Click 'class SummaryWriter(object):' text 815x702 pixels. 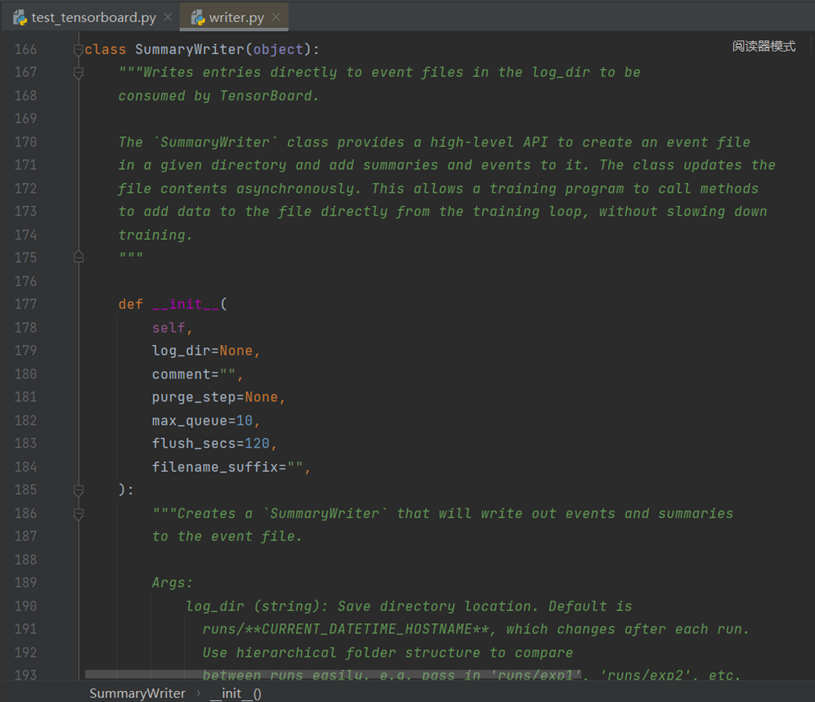tap(202, 49)
